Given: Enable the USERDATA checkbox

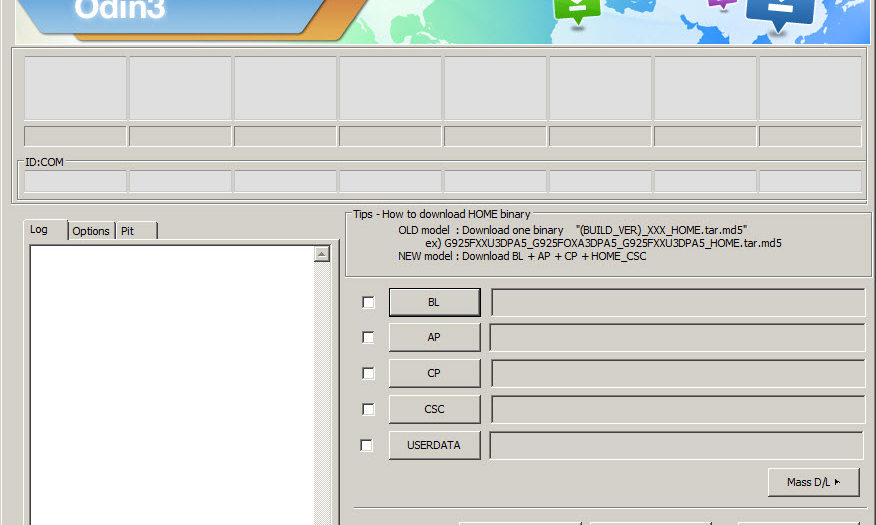Looking at the screenshot, I should 366,445.
